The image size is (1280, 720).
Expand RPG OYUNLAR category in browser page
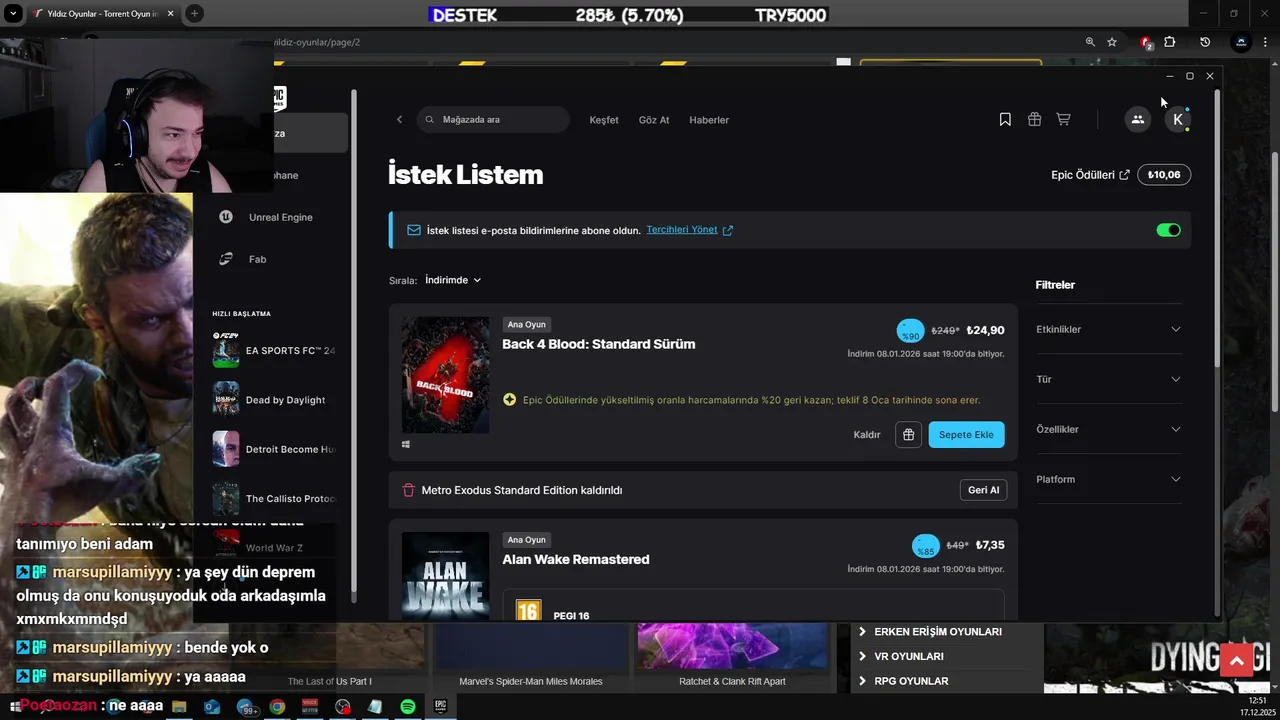(x=903, y=681)
